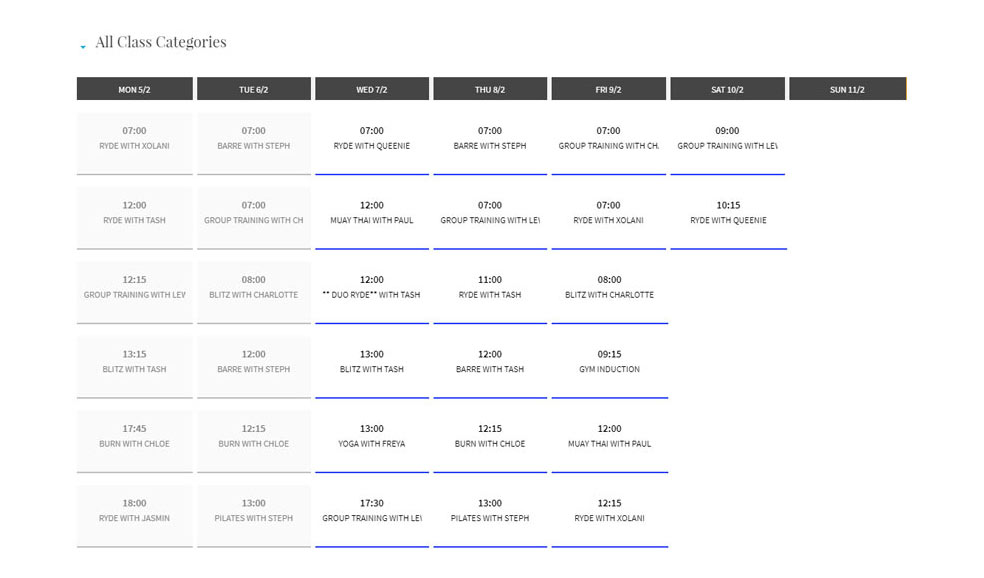Click Monday 17:45 Burn with Chloe

point(134,437)
